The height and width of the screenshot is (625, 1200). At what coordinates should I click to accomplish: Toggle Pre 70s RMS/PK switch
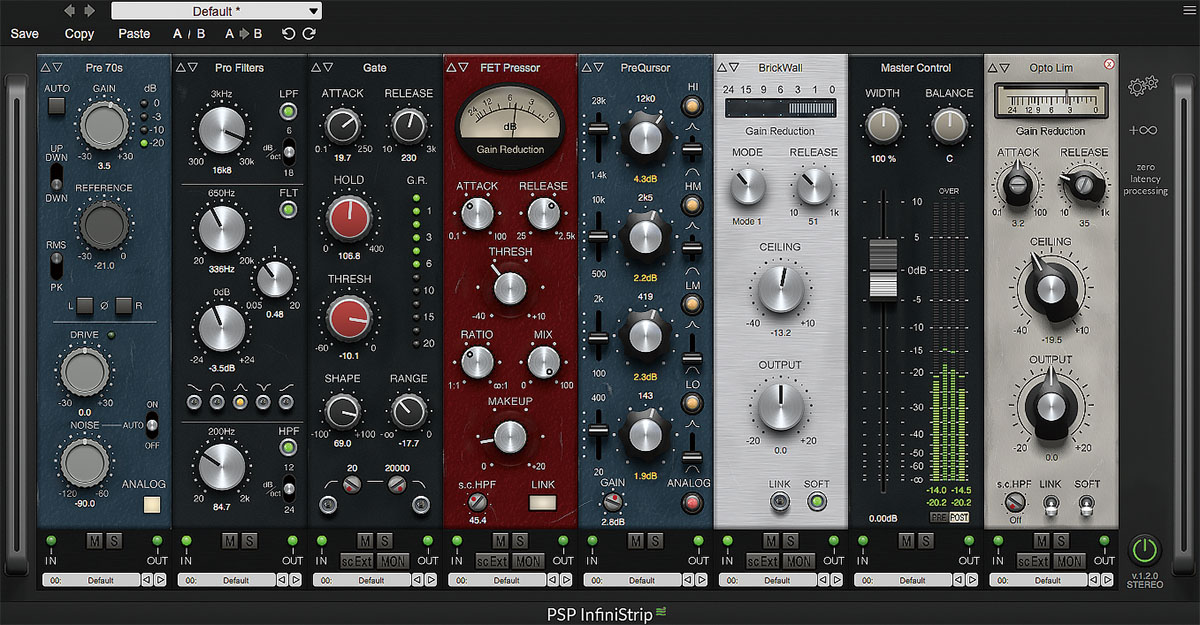57,264
